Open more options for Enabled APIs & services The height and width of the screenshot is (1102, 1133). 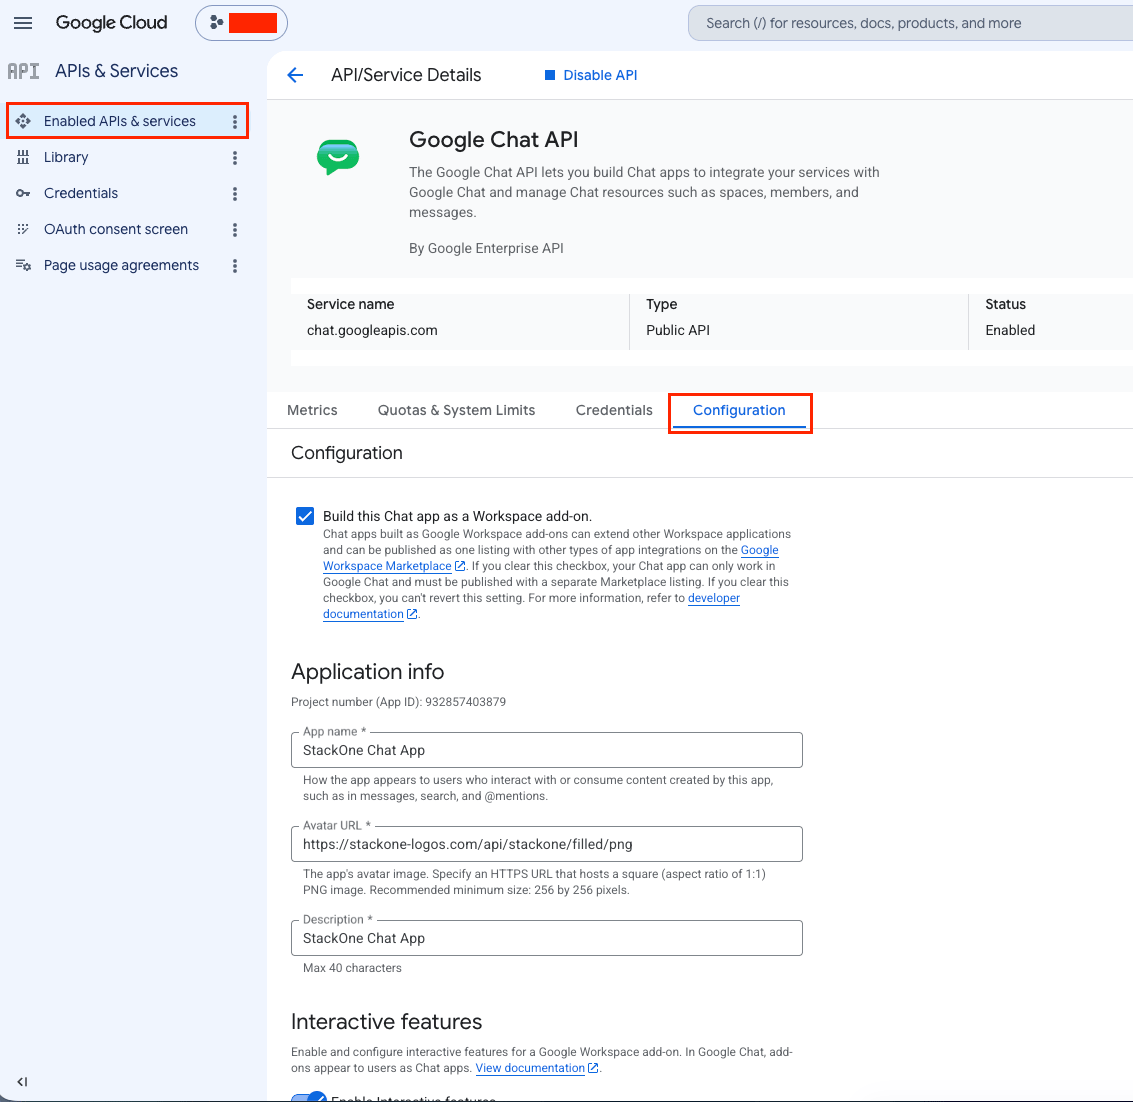pyautogui.click(x=235, y=121)
